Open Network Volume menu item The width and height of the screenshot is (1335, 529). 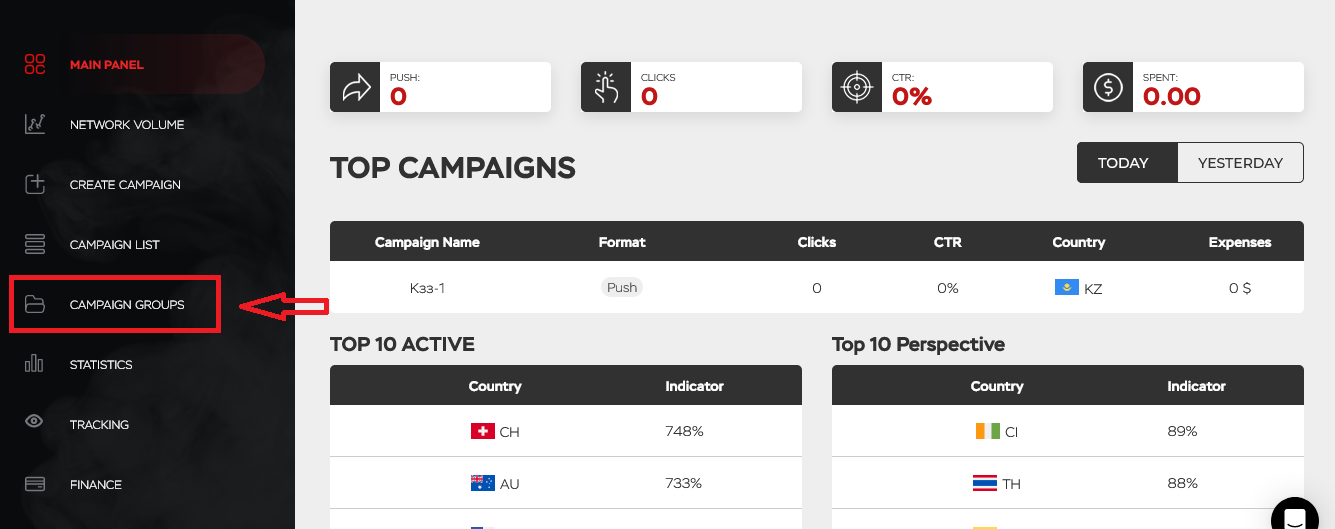click(x=127, y=125)
